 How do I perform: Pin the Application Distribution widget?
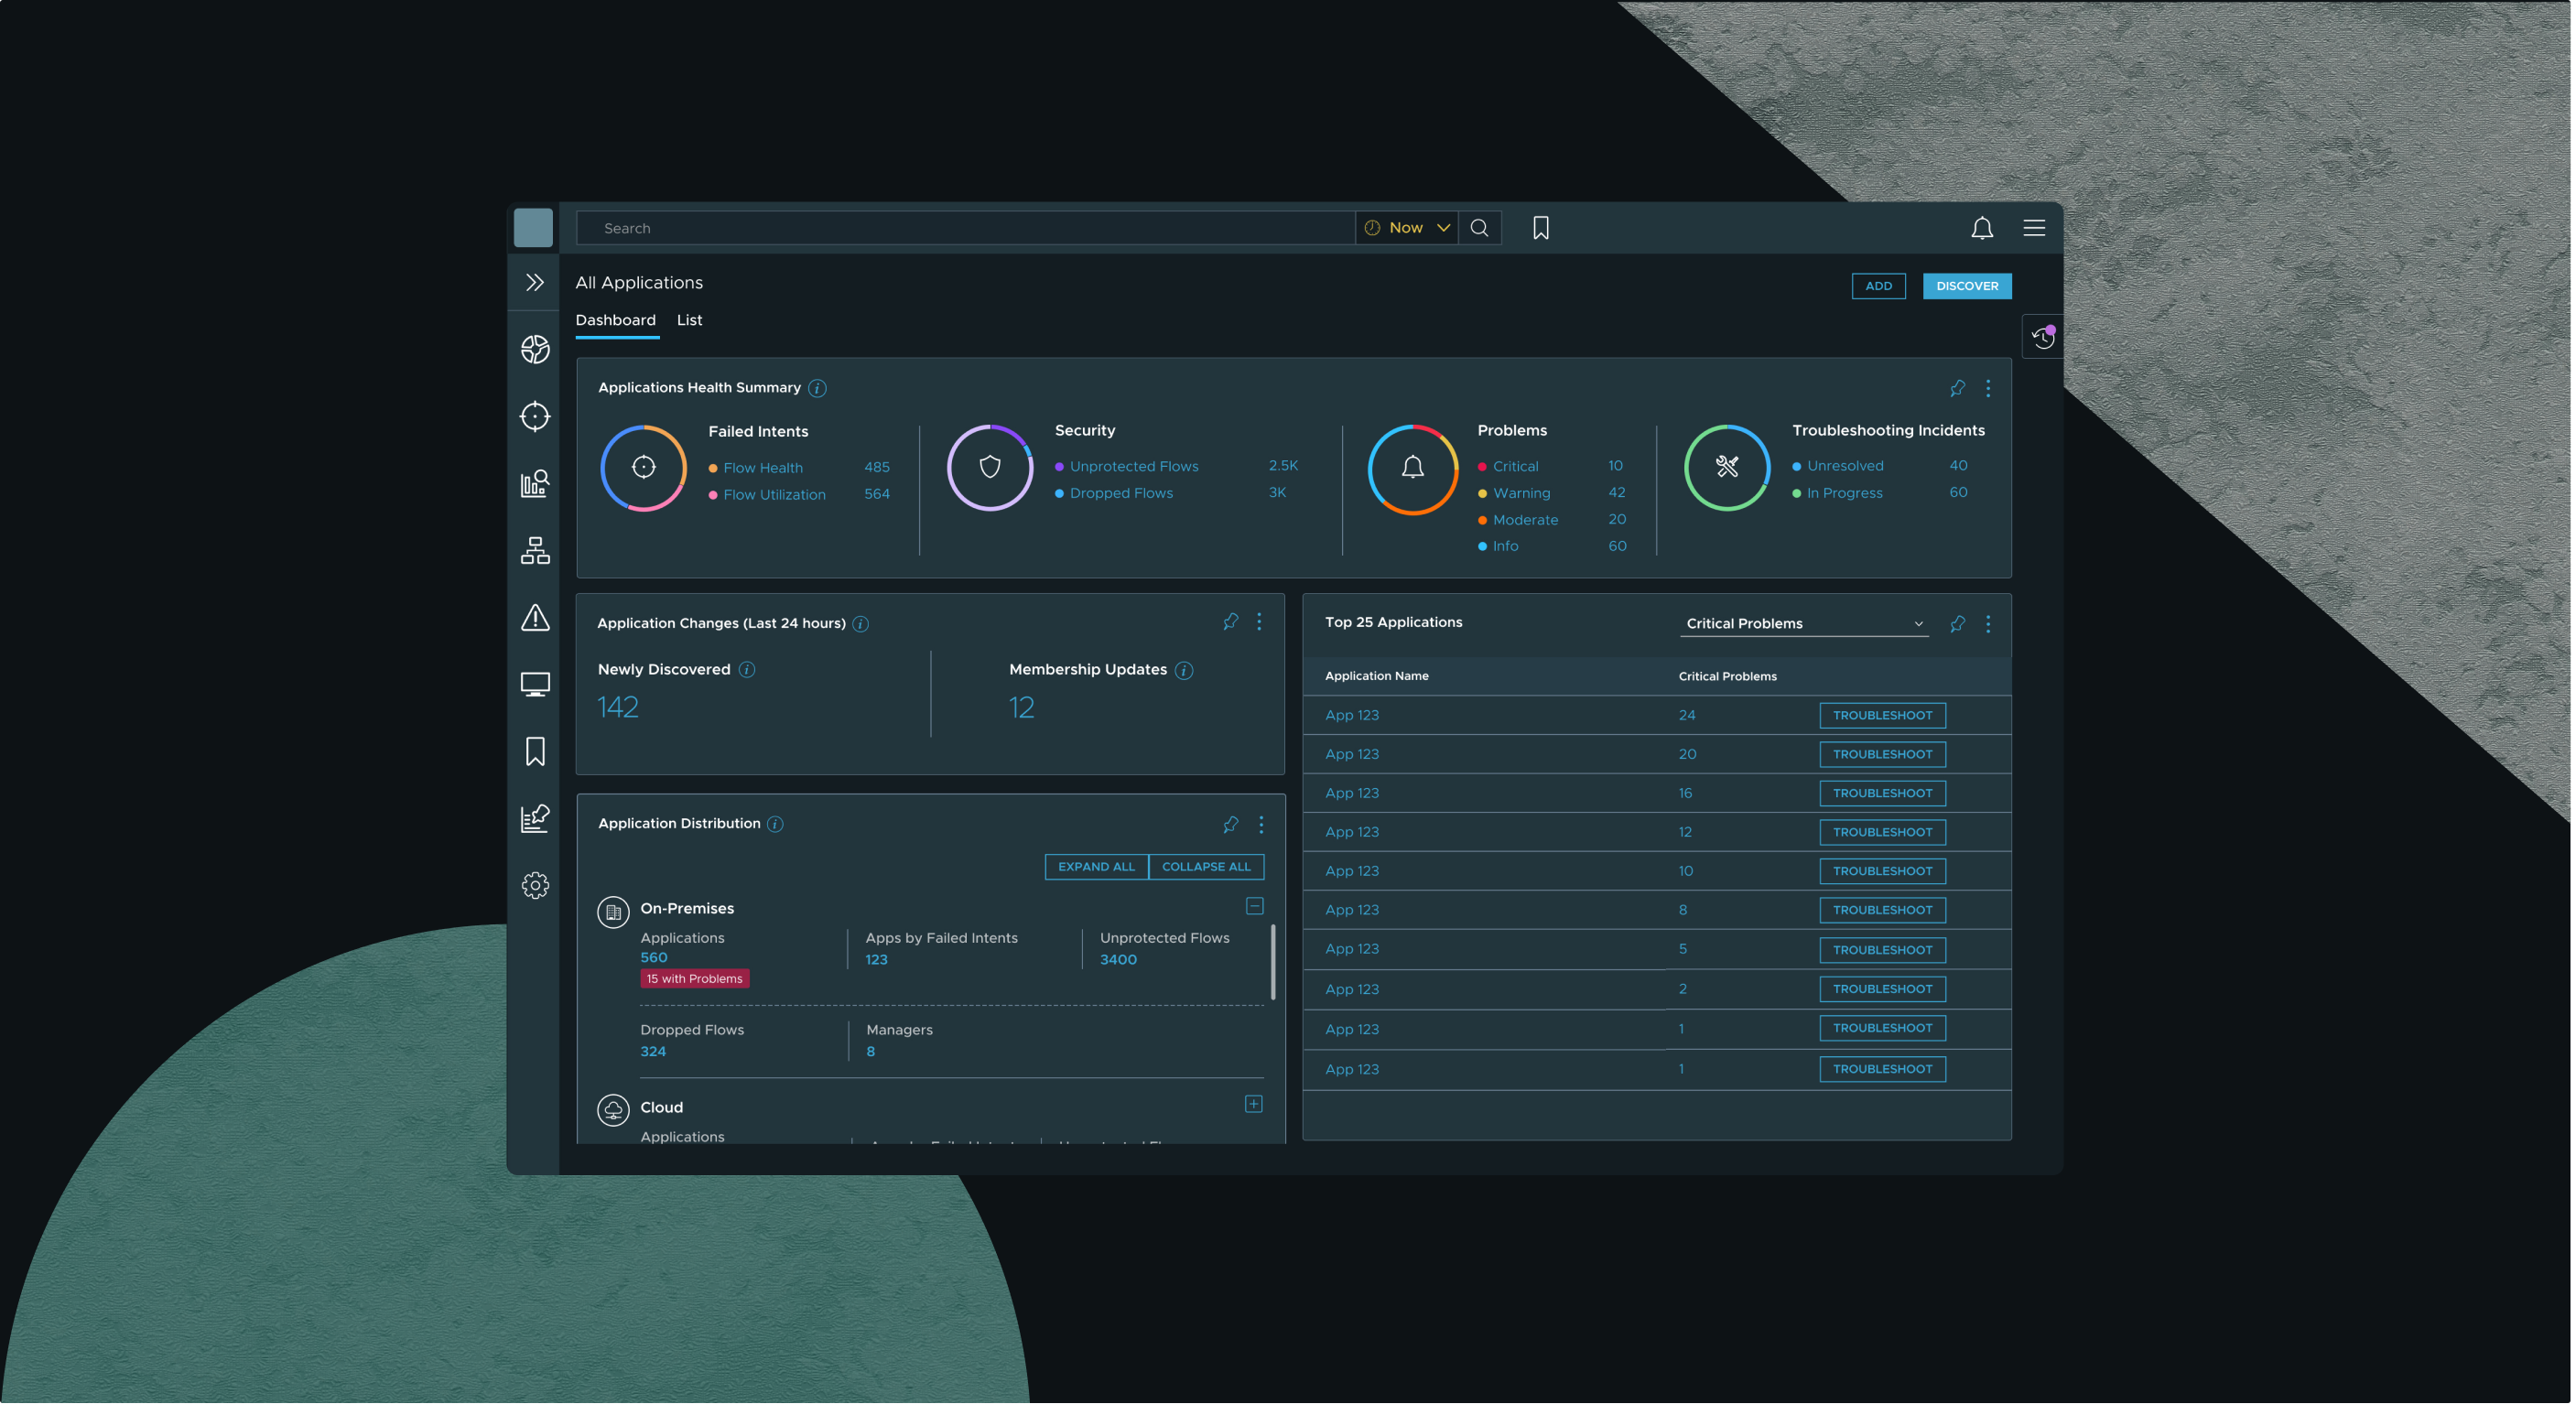(x=1230, y=824)
